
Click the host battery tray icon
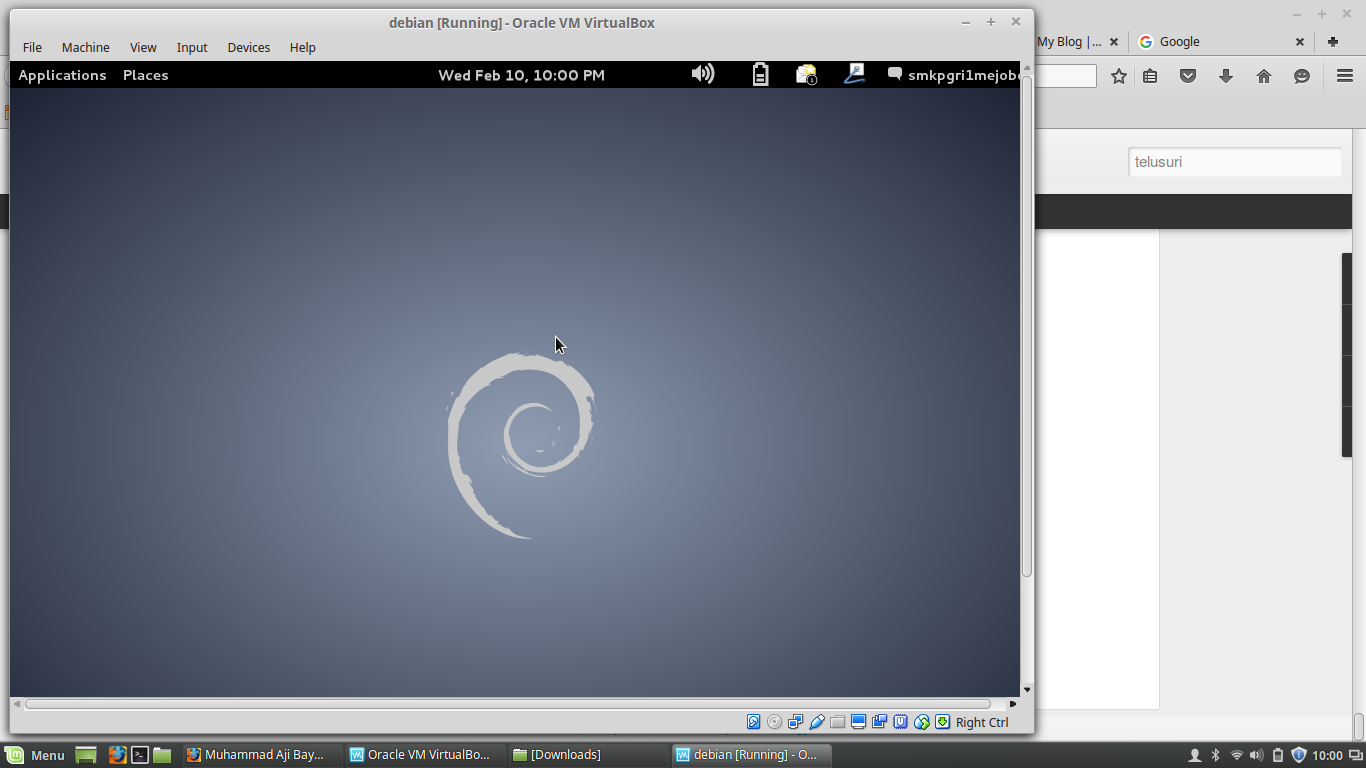(x=1277, y=755)
